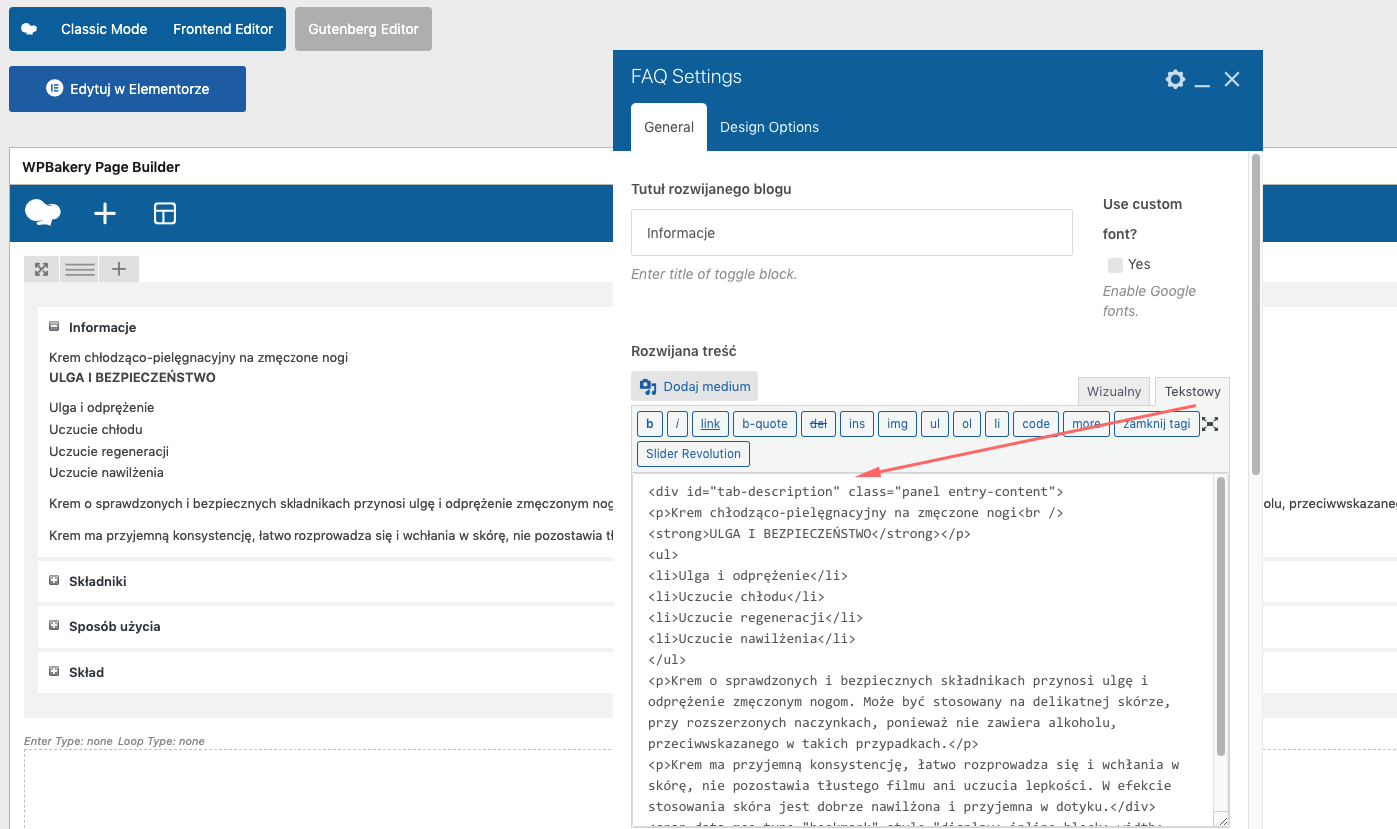The width and height of the screenshot is (1397, 829).
Task: Click the cloud icon on Classic Mode button
Action: coord(30,29)
